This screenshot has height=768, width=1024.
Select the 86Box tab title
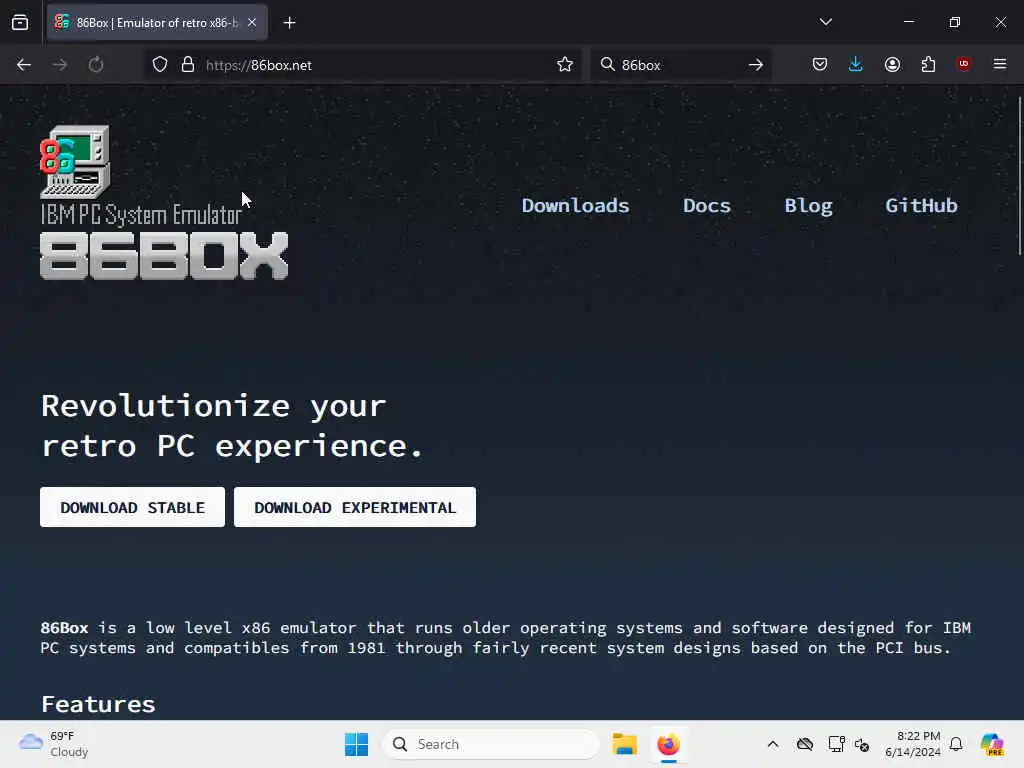(157, 23)
